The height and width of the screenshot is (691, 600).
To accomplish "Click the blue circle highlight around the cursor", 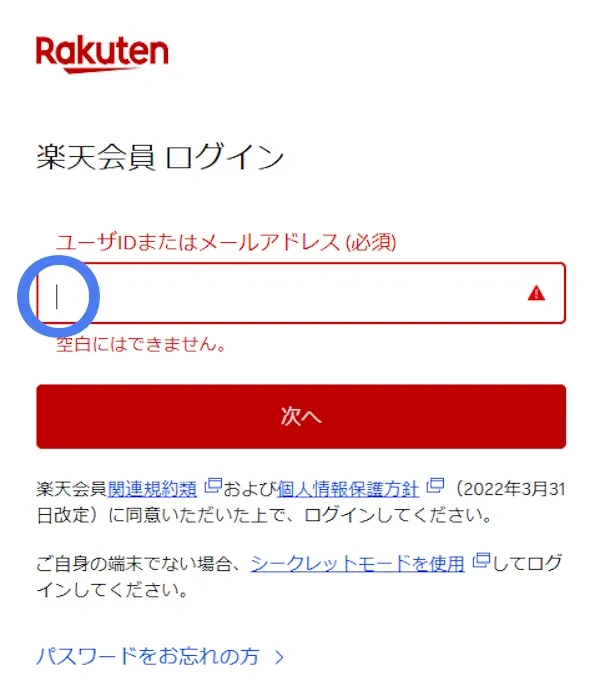I will tap(58, 296).
